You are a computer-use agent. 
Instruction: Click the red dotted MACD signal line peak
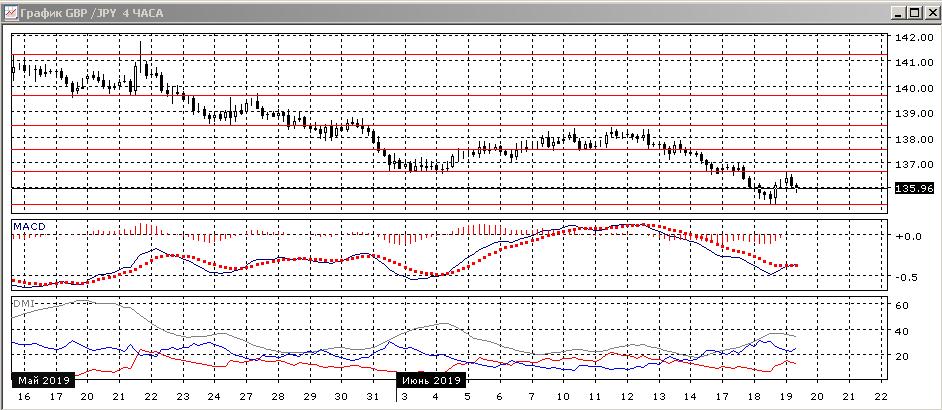coord(640,225)
